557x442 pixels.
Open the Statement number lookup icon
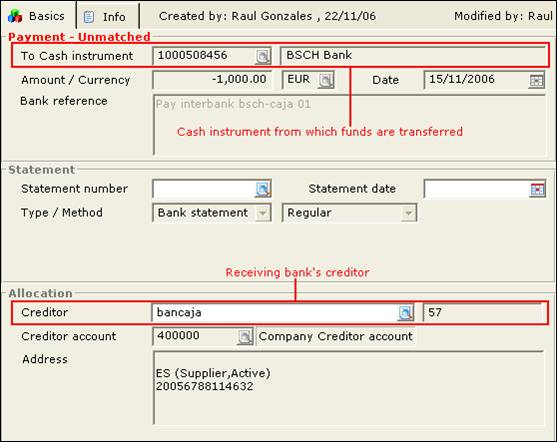[x=263, y=189]
